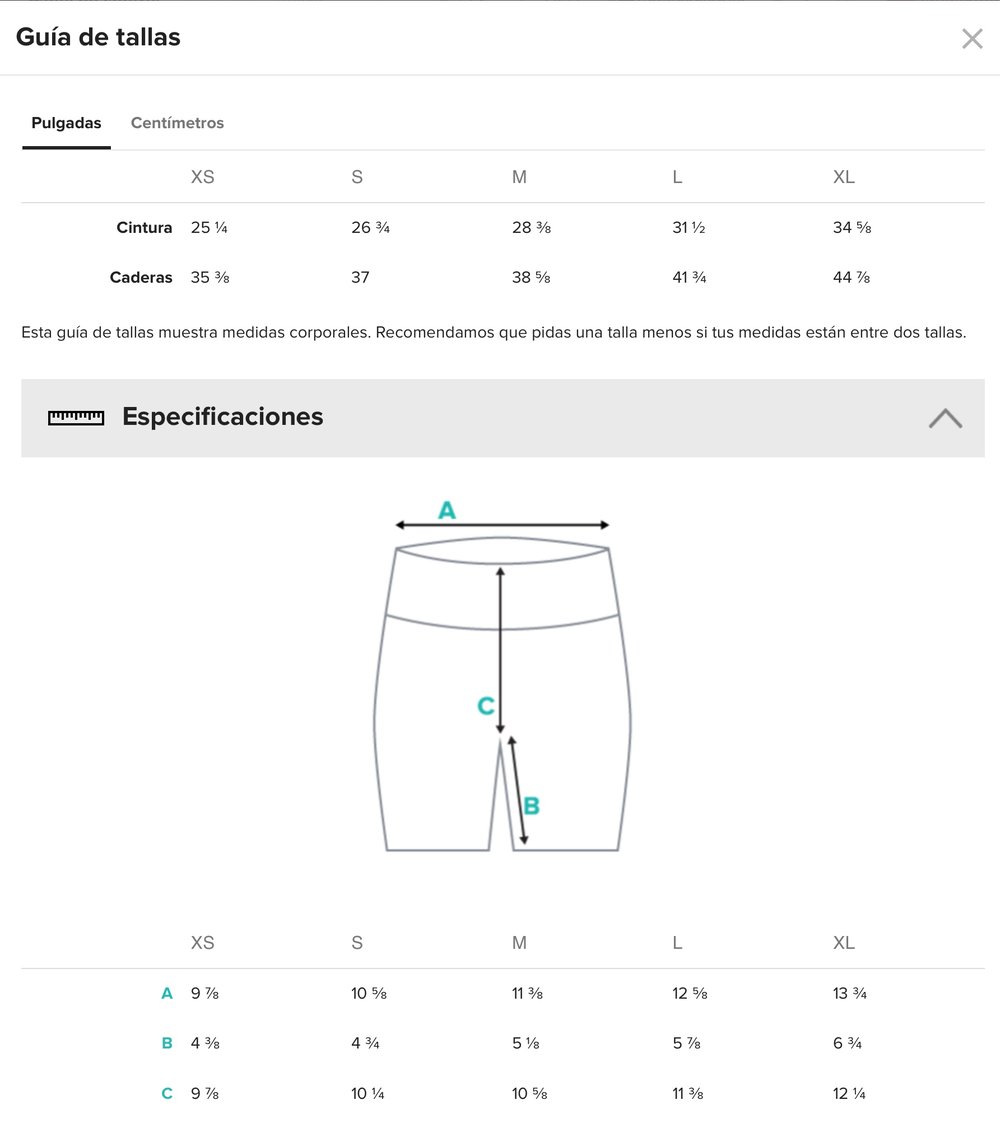Select the Pulgadas tab
Screen dimensions: 1000x1128
pos(66,123)
